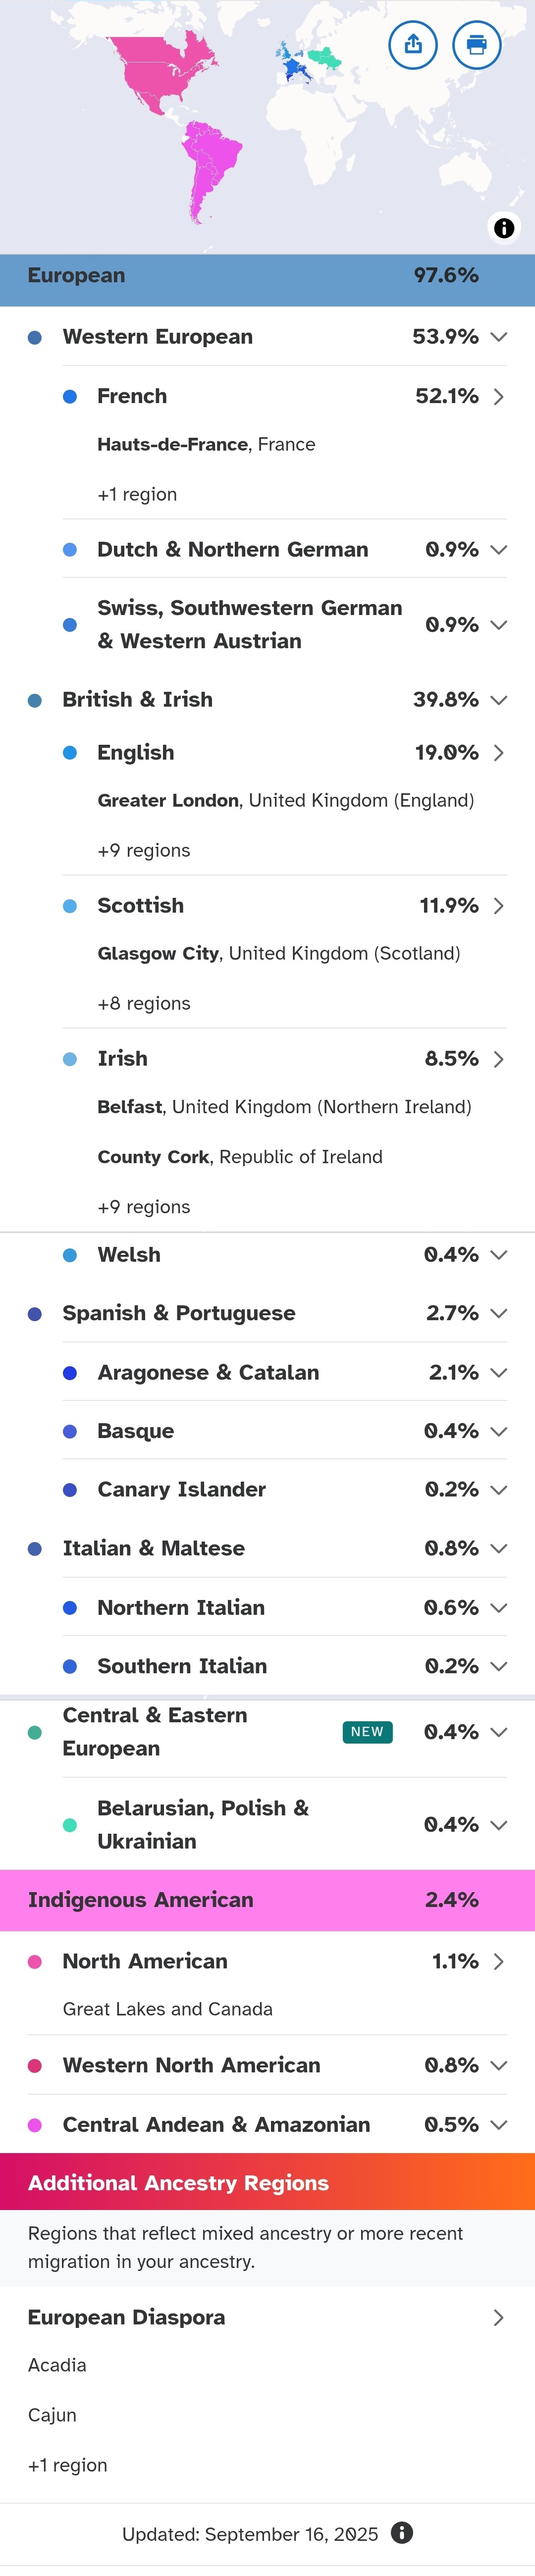Click the print icon on the map

tap(477, 45)
